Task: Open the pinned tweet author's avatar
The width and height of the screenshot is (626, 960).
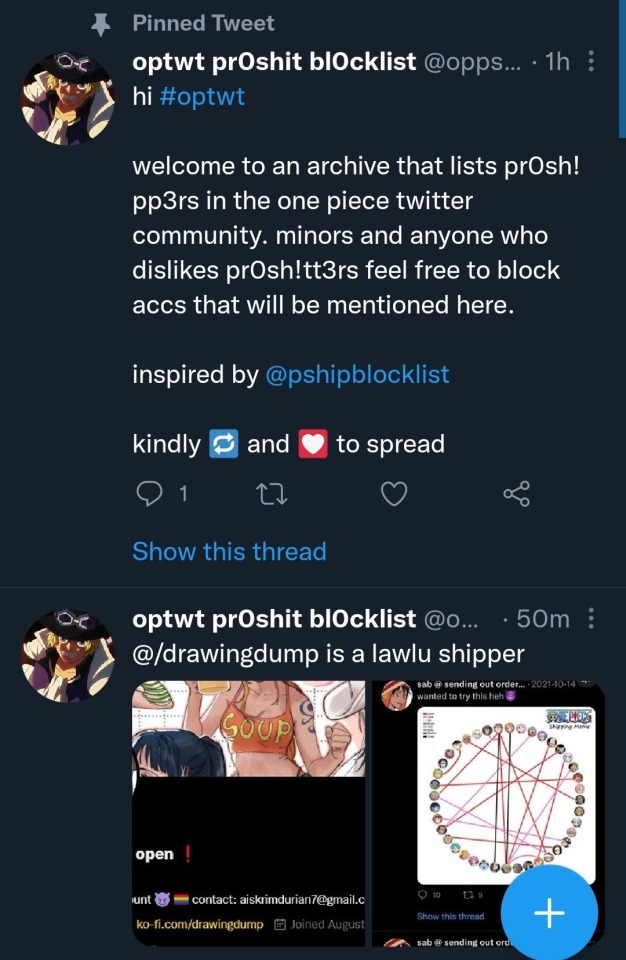Action: pos(68,99)
